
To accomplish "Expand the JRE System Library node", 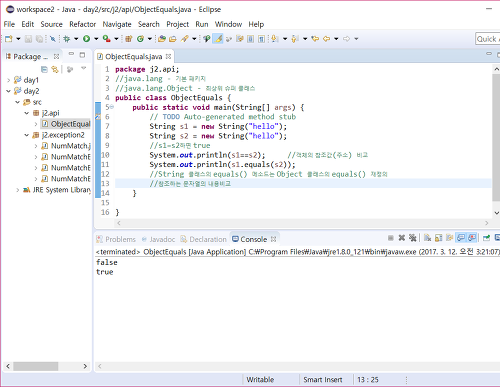I will click(18, 190).
